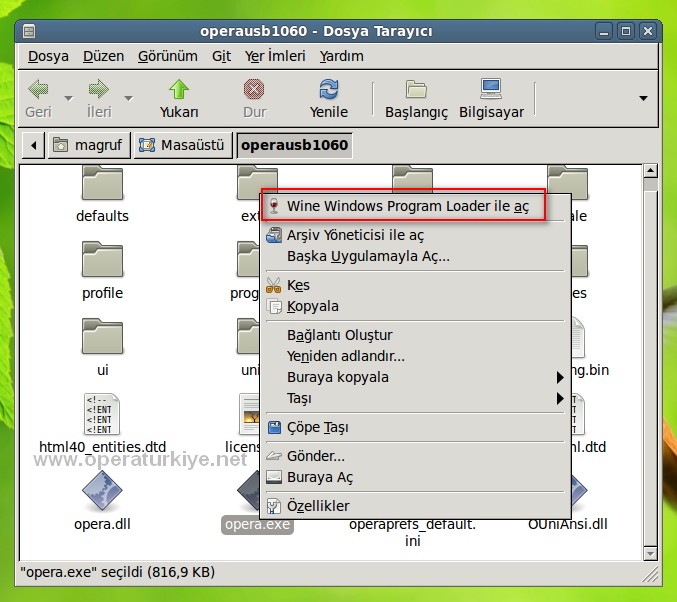Screen dimensions: 677x602
Task: Open Özellikler from the context menu
Action: point(414,506)
